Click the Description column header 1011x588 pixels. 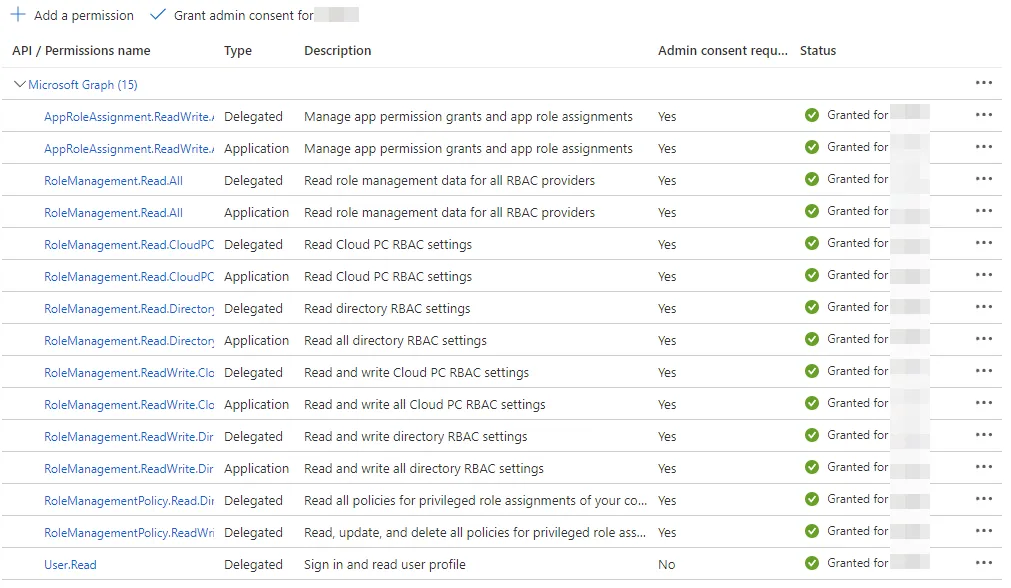click(337, 51)
